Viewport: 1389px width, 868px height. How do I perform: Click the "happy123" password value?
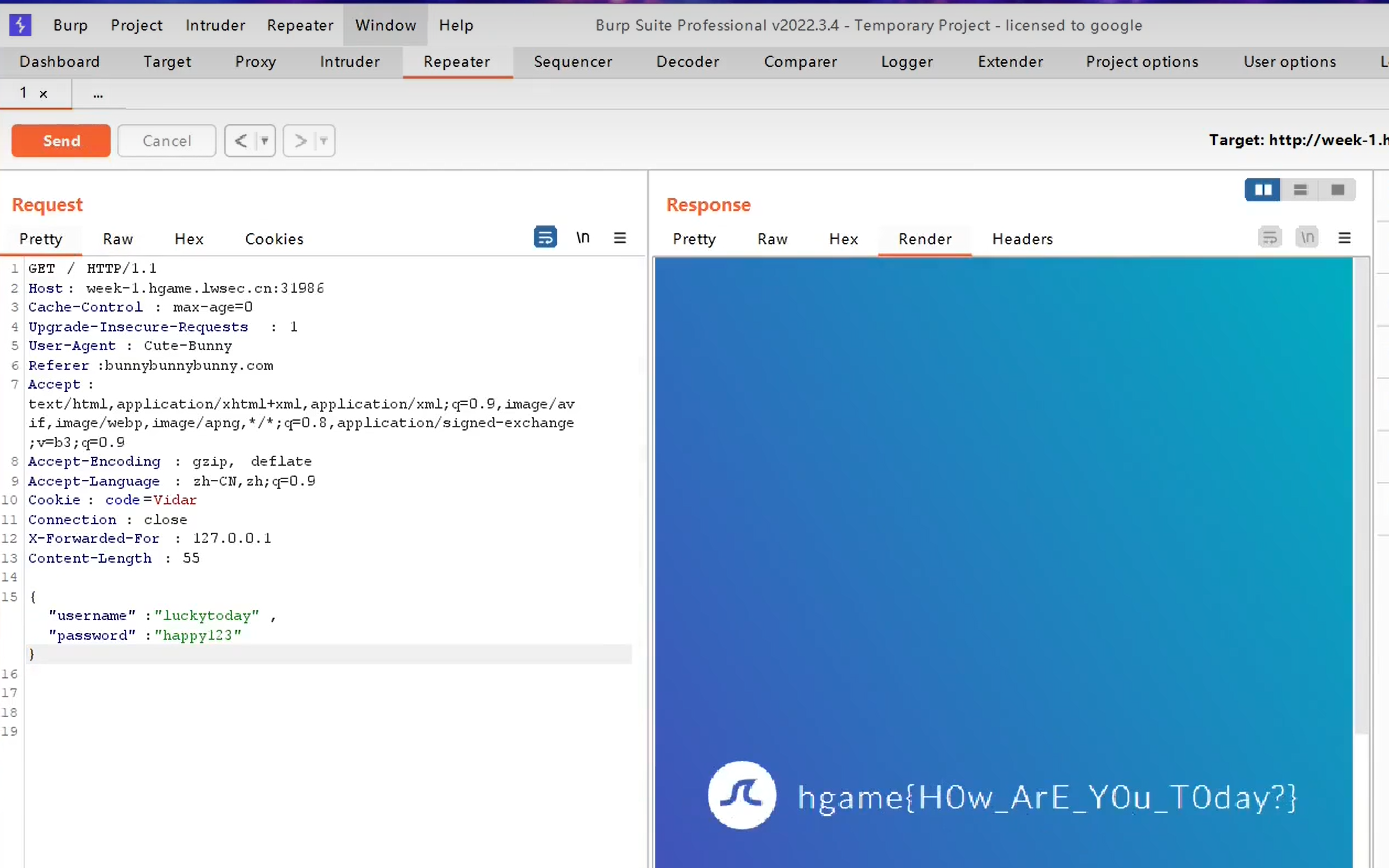[x=198, y=635]
